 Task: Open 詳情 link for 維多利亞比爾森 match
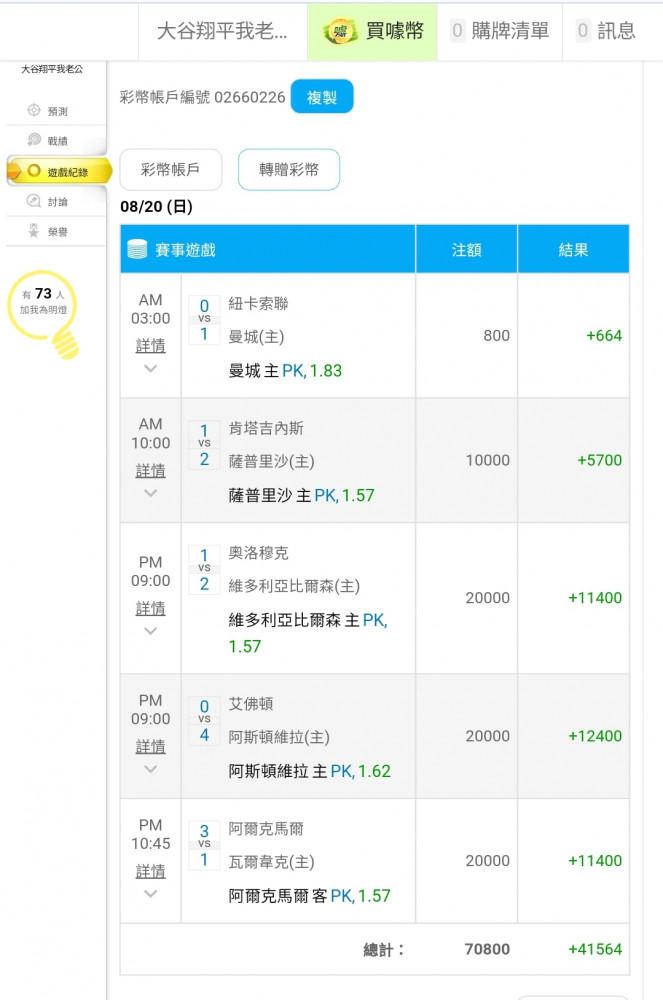150,608
